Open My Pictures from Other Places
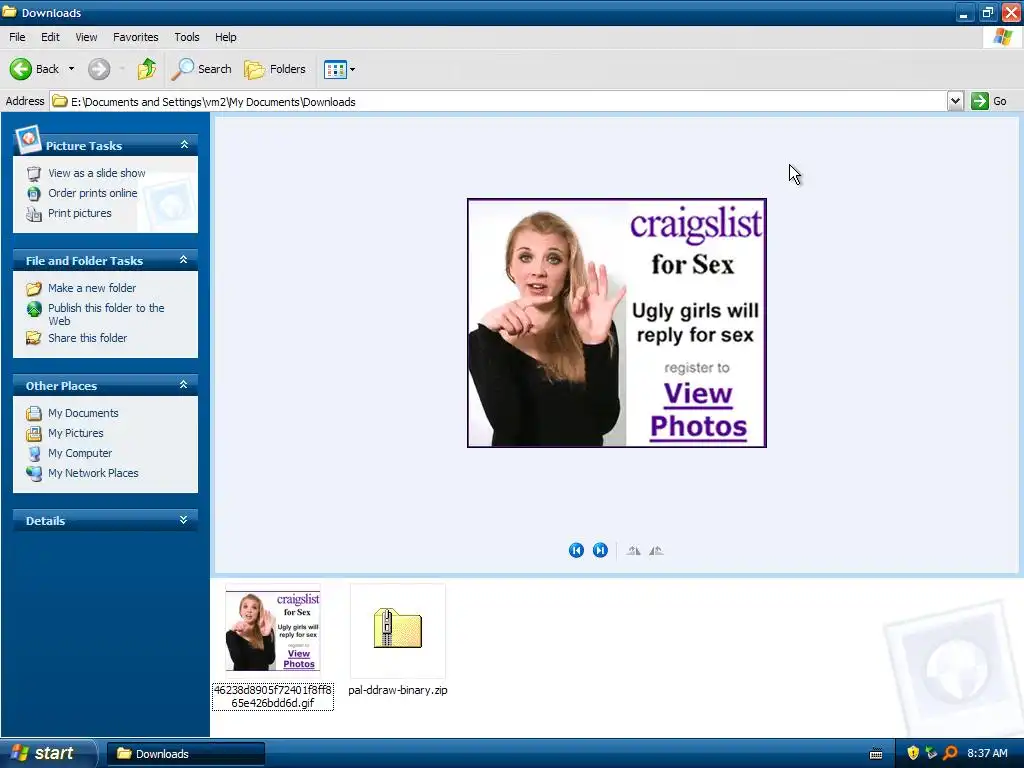The height and width of the screenshot is (768, 1024). point(76,433)
